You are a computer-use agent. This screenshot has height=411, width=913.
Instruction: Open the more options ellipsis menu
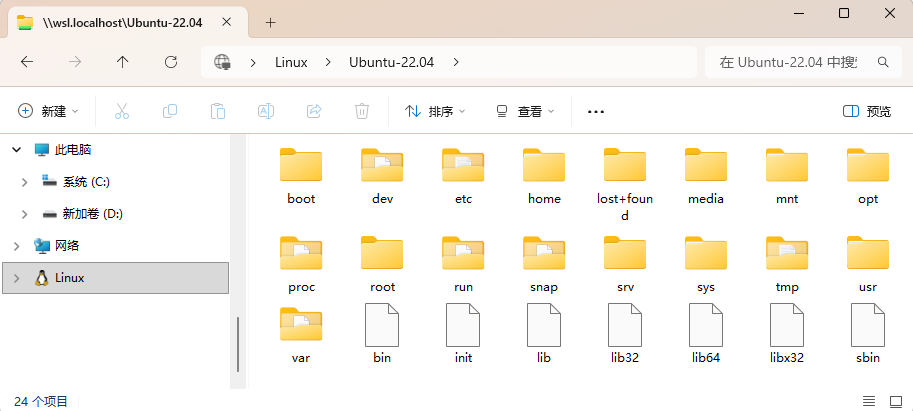point(596,111)
